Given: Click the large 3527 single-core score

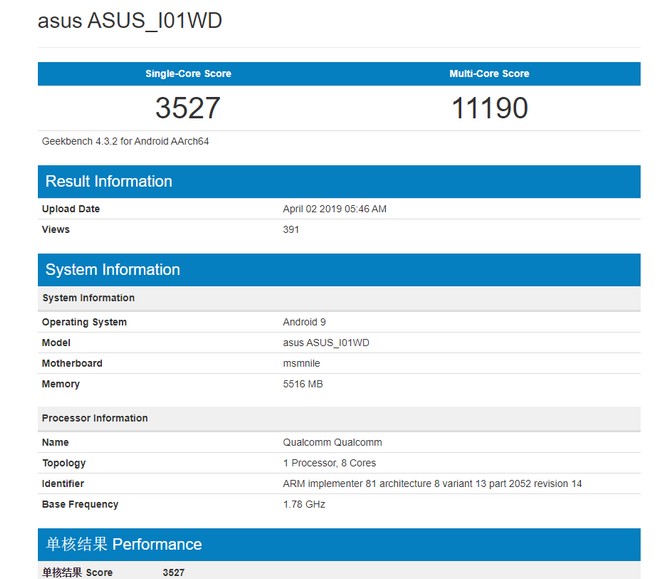Looking at the screenshot, I should click(x=187, y=108).
